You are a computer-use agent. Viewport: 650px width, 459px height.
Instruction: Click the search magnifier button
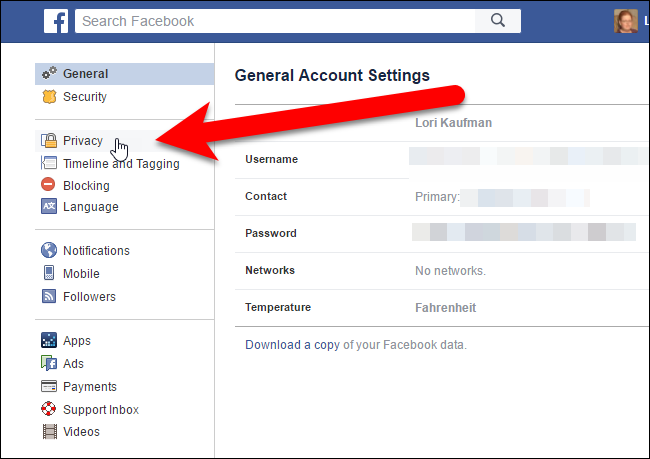click(497, 20)
